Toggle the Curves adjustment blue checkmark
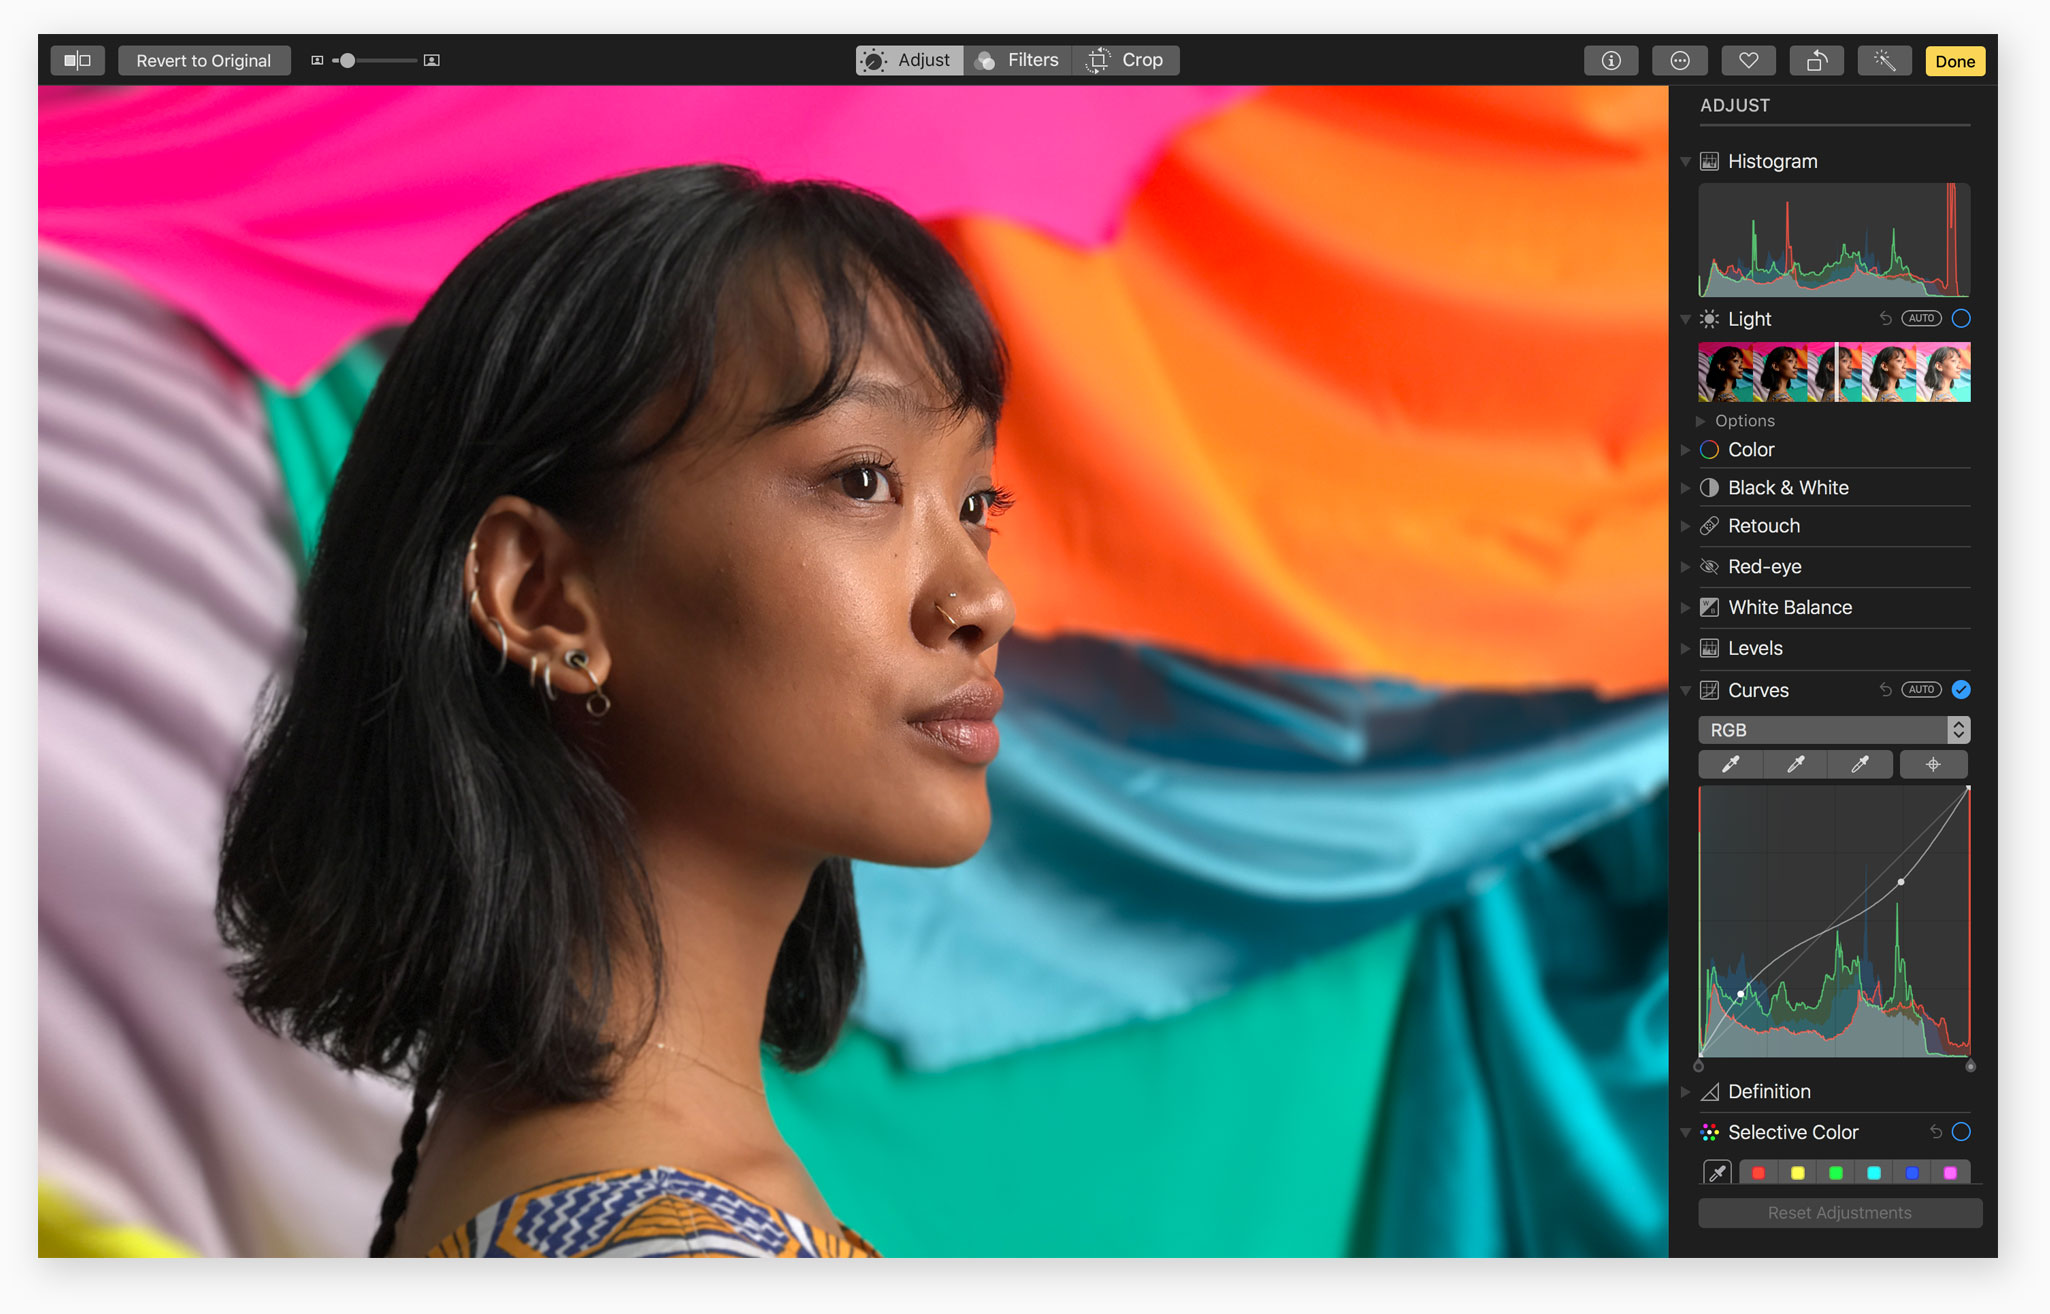The image size is (2050, 1314). 1961,690
